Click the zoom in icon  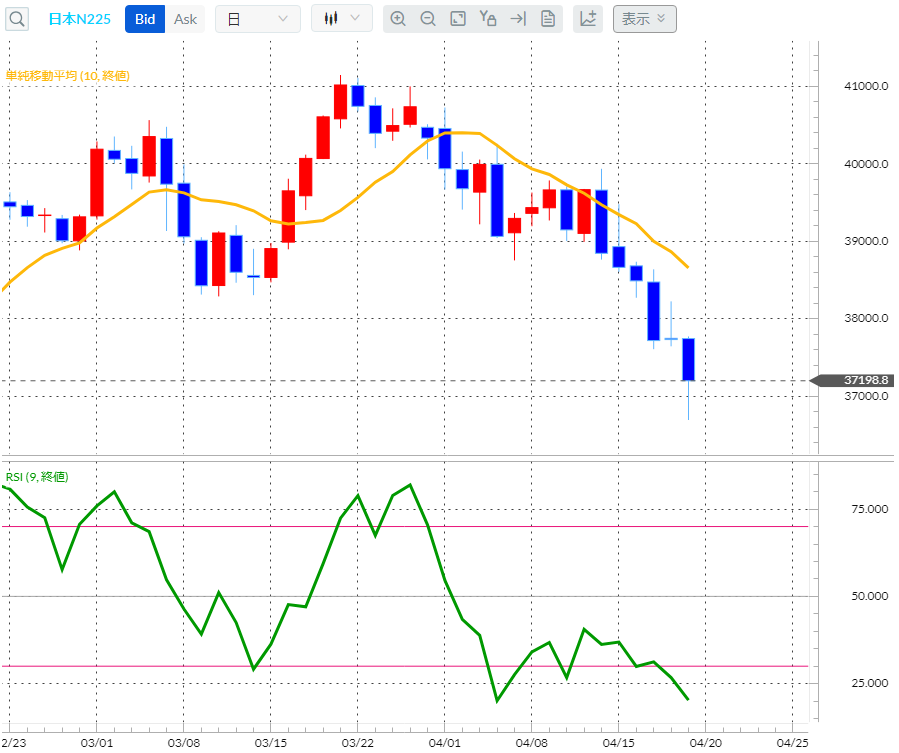[x=399, y=18]
